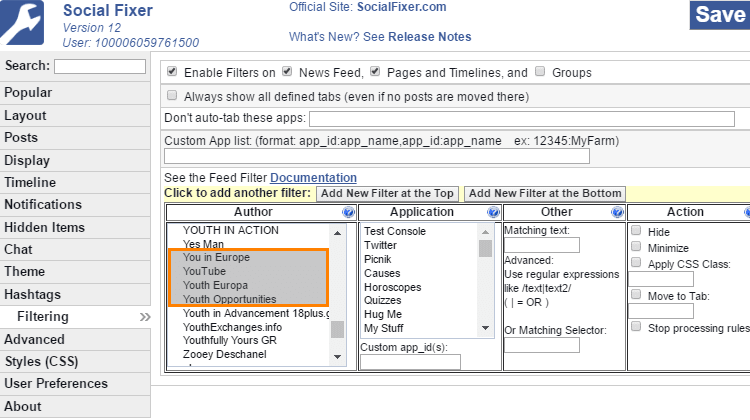Check Apply CSS Class checkbox
The height and width of the screenshot is (420, 750).
click(x=636, y=262)
